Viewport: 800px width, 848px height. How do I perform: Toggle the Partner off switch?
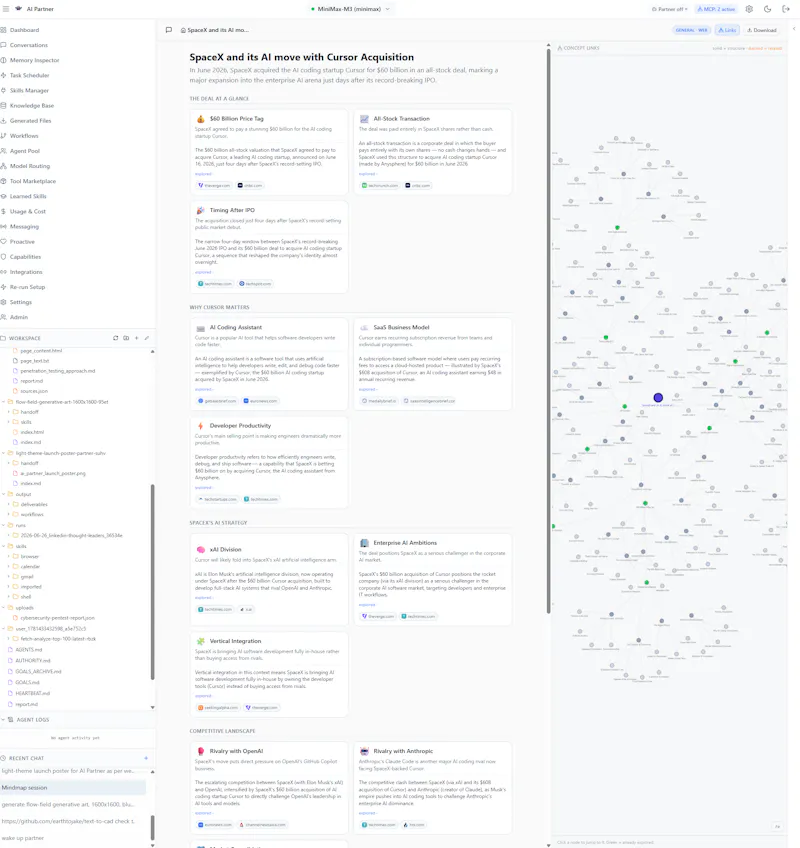coord(670,9)
